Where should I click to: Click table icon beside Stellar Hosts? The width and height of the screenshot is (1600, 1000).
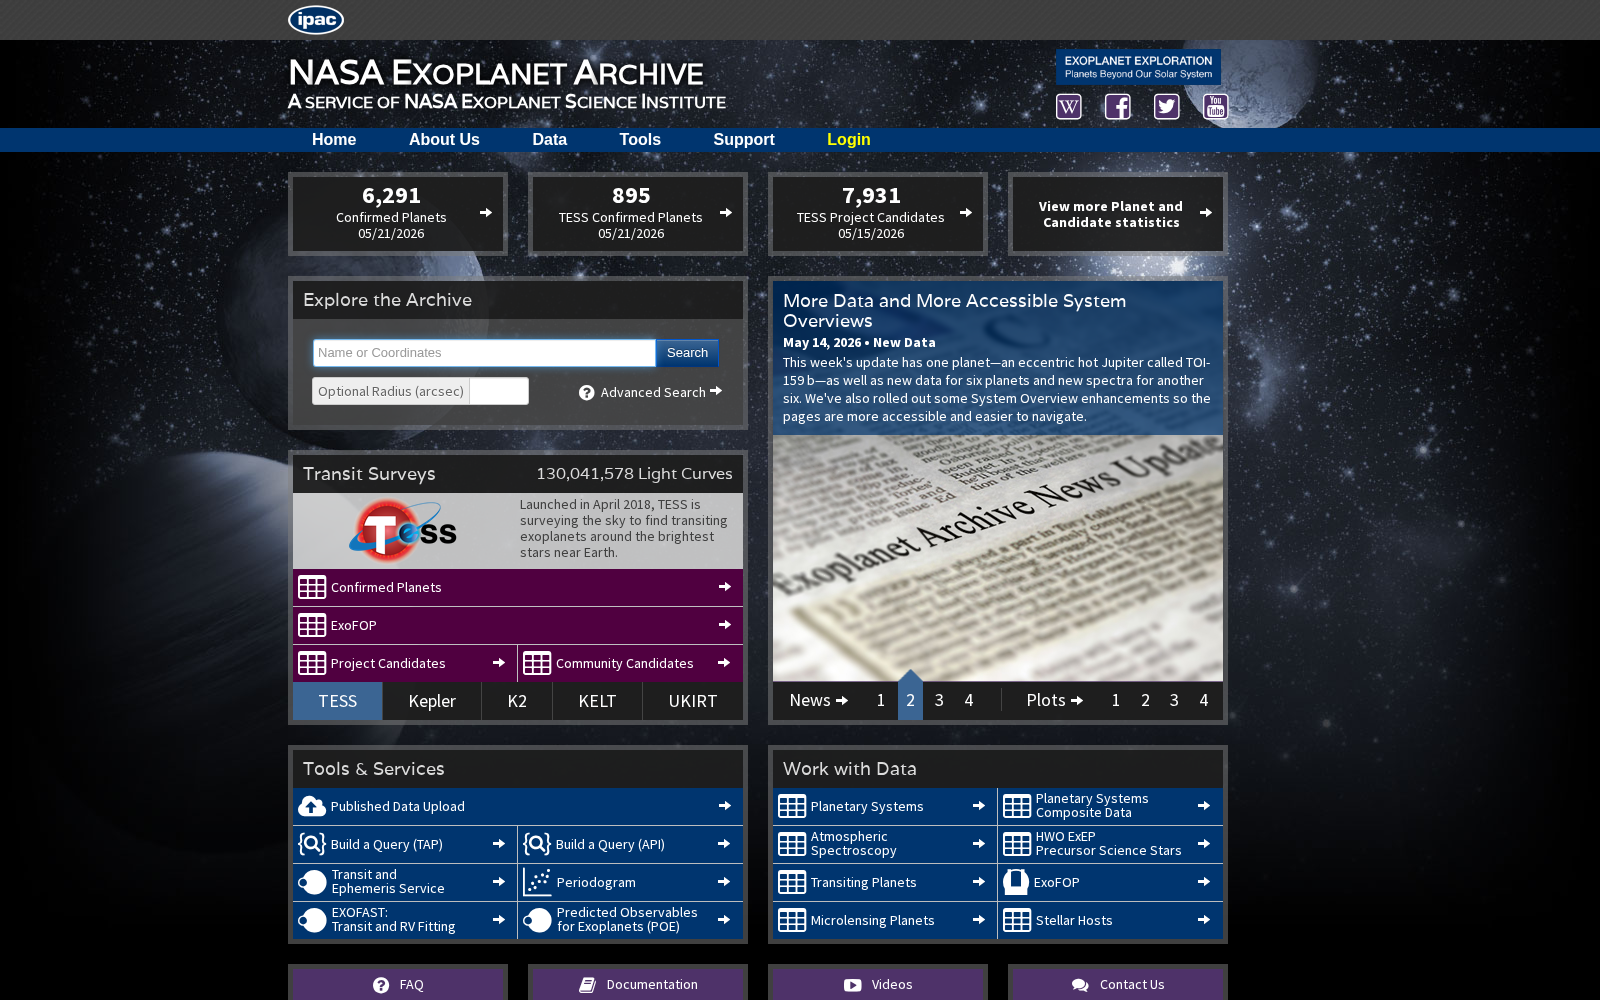coord(1017,920)
